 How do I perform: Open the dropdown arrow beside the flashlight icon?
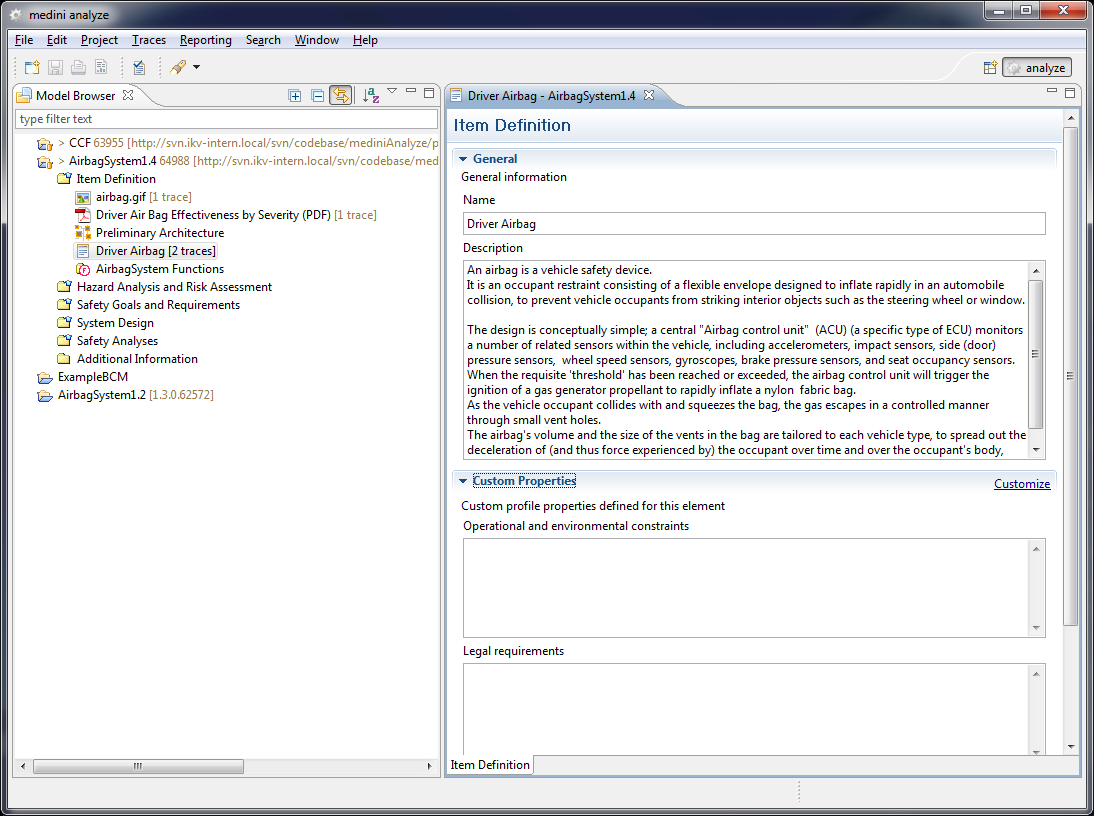(x=197, y=67)
